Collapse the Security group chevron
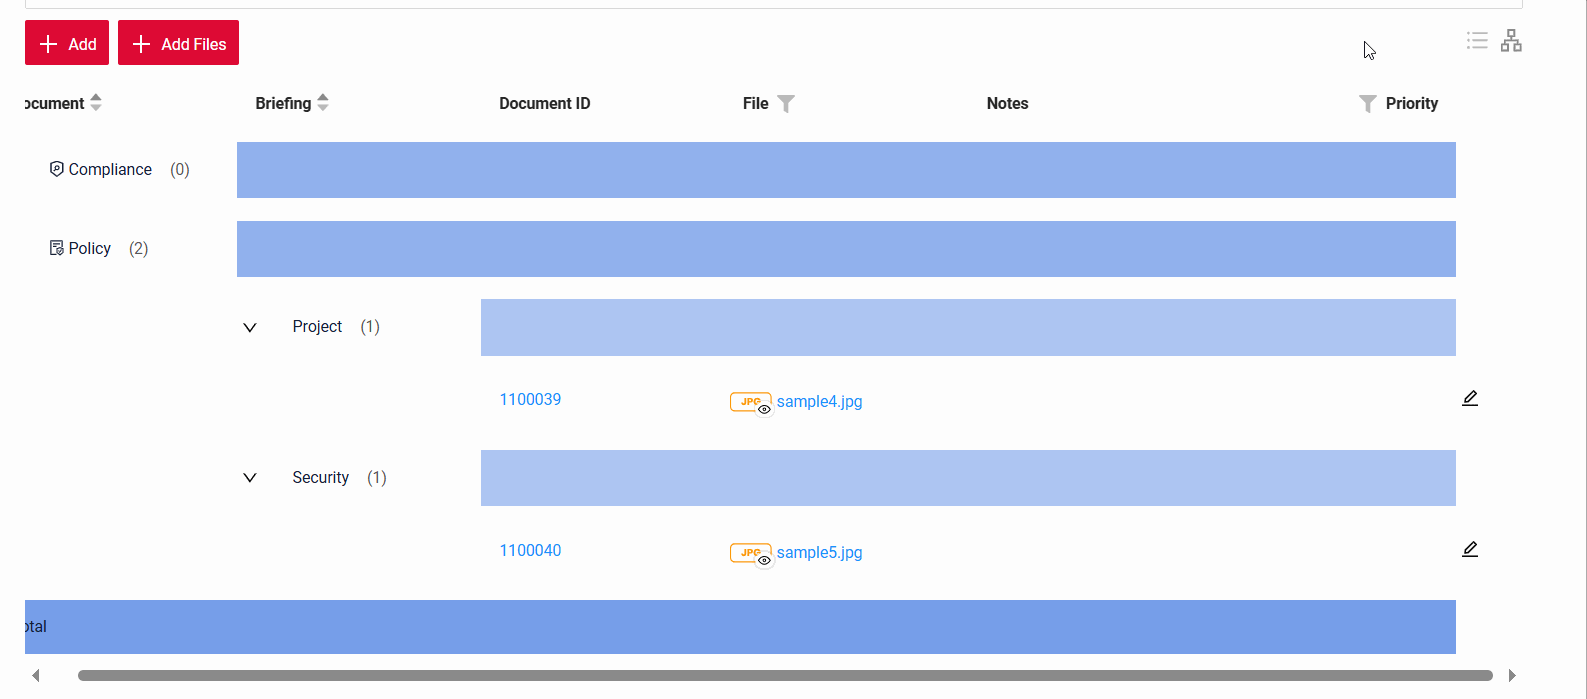Screen dimensions: 1587x699 pos(250,478)
